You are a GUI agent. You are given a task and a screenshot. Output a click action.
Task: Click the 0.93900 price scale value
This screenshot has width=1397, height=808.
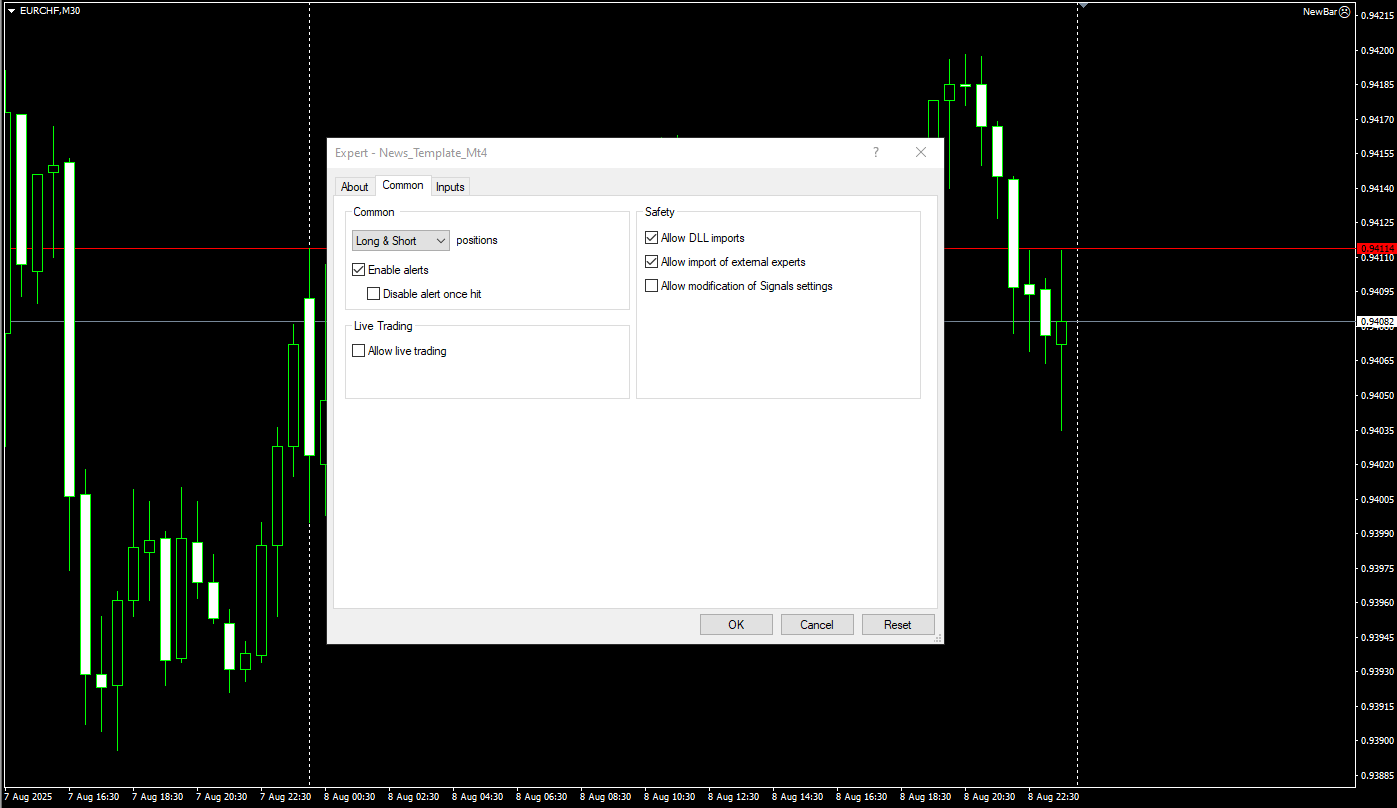1378,741
